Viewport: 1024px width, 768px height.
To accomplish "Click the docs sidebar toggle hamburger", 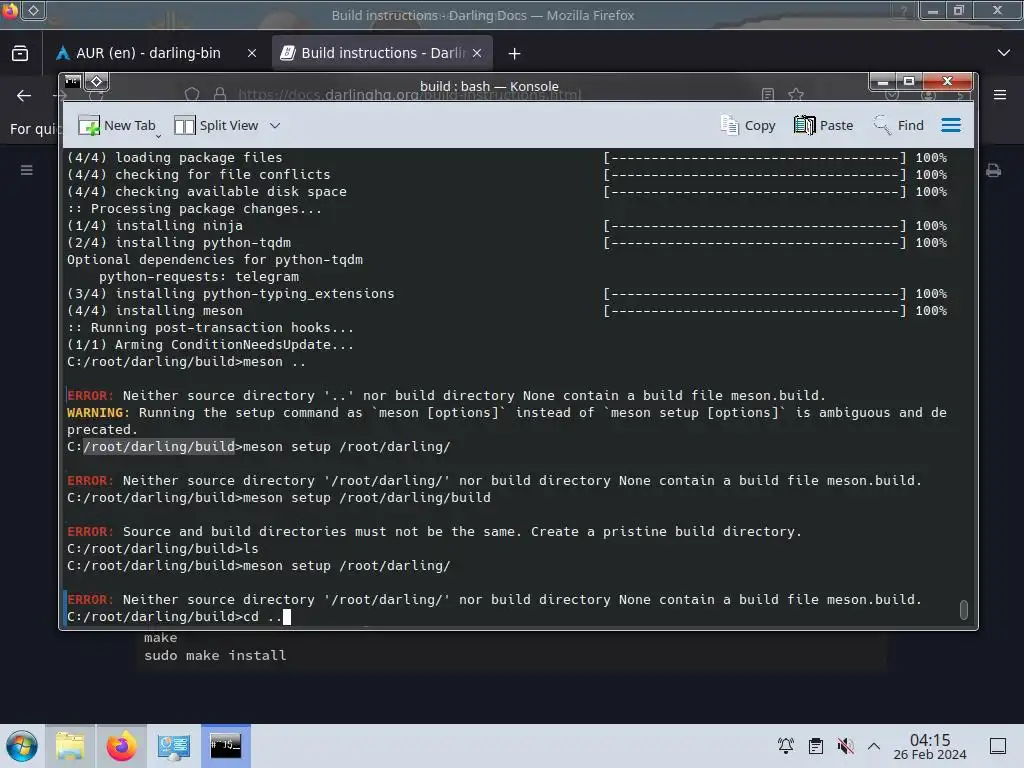I will [27, 170].
